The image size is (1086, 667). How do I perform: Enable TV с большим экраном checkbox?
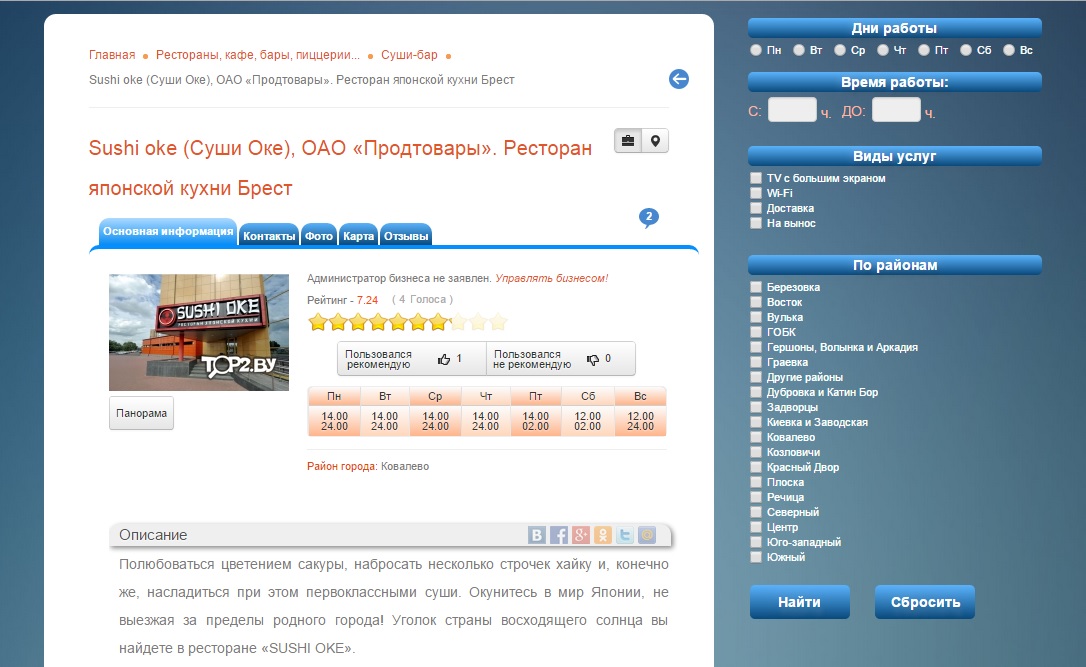click(756, 178)
